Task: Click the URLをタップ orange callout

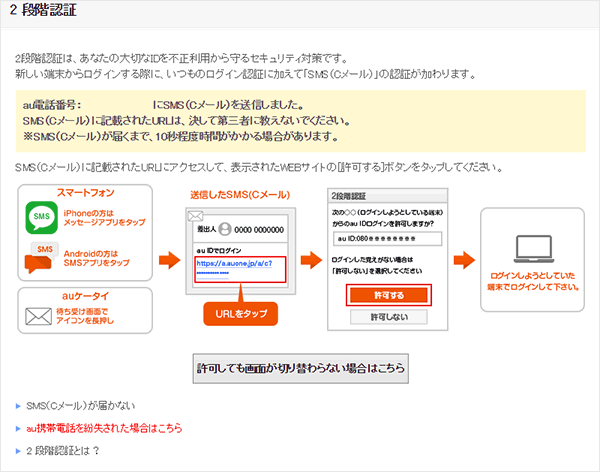Action: tap(241, 314)
